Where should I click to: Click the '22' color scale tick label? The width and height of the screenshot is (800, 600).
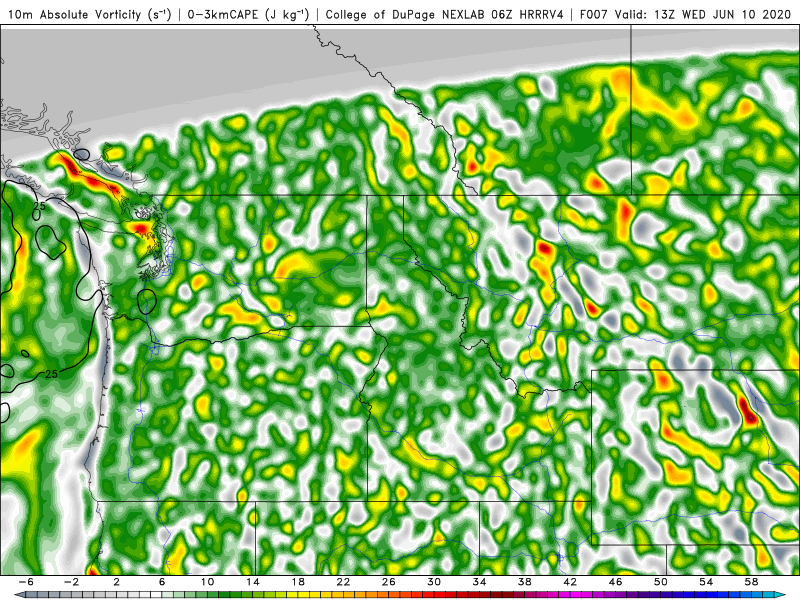[343, 582]
